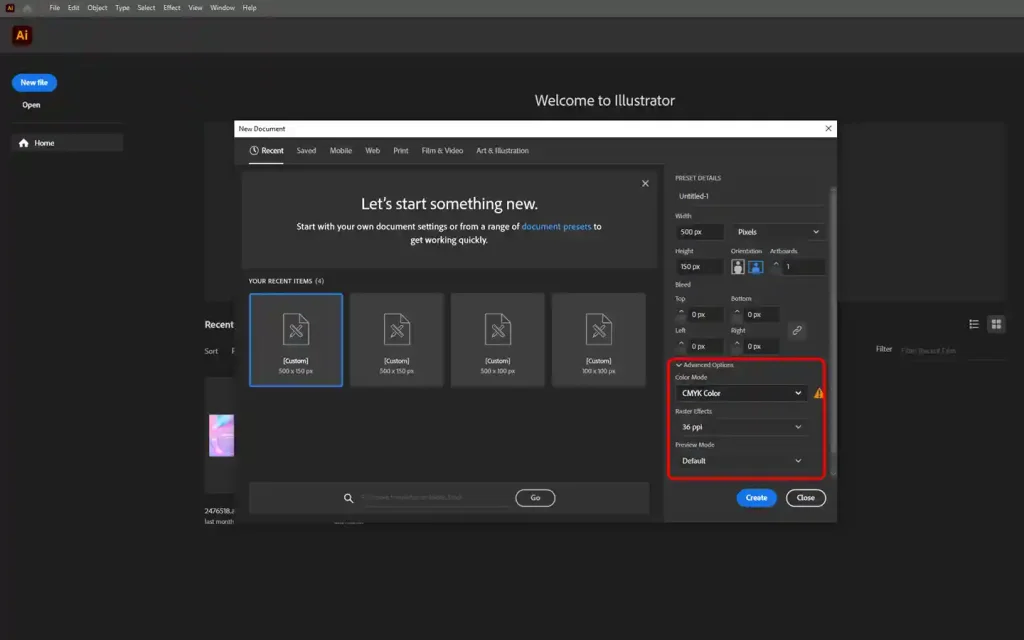This screenshot has height=640, width=1024.
Task: Click the search magnifier icon in the dialog
Action: pyautogui.click(x=349, y=498)
